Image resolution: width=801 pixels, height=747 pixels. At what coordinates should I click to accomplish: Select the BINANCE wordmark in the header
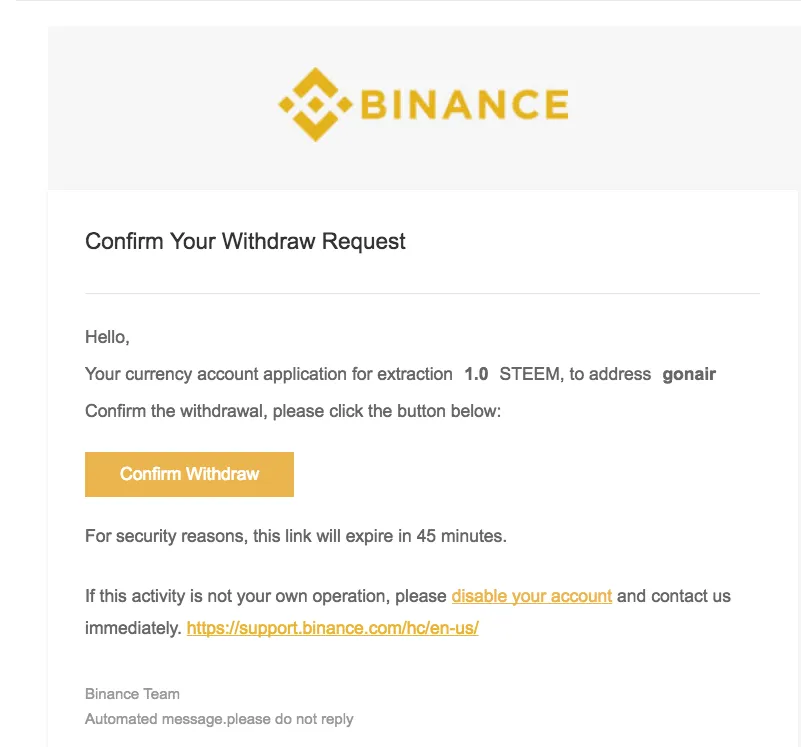pos(465,103)
